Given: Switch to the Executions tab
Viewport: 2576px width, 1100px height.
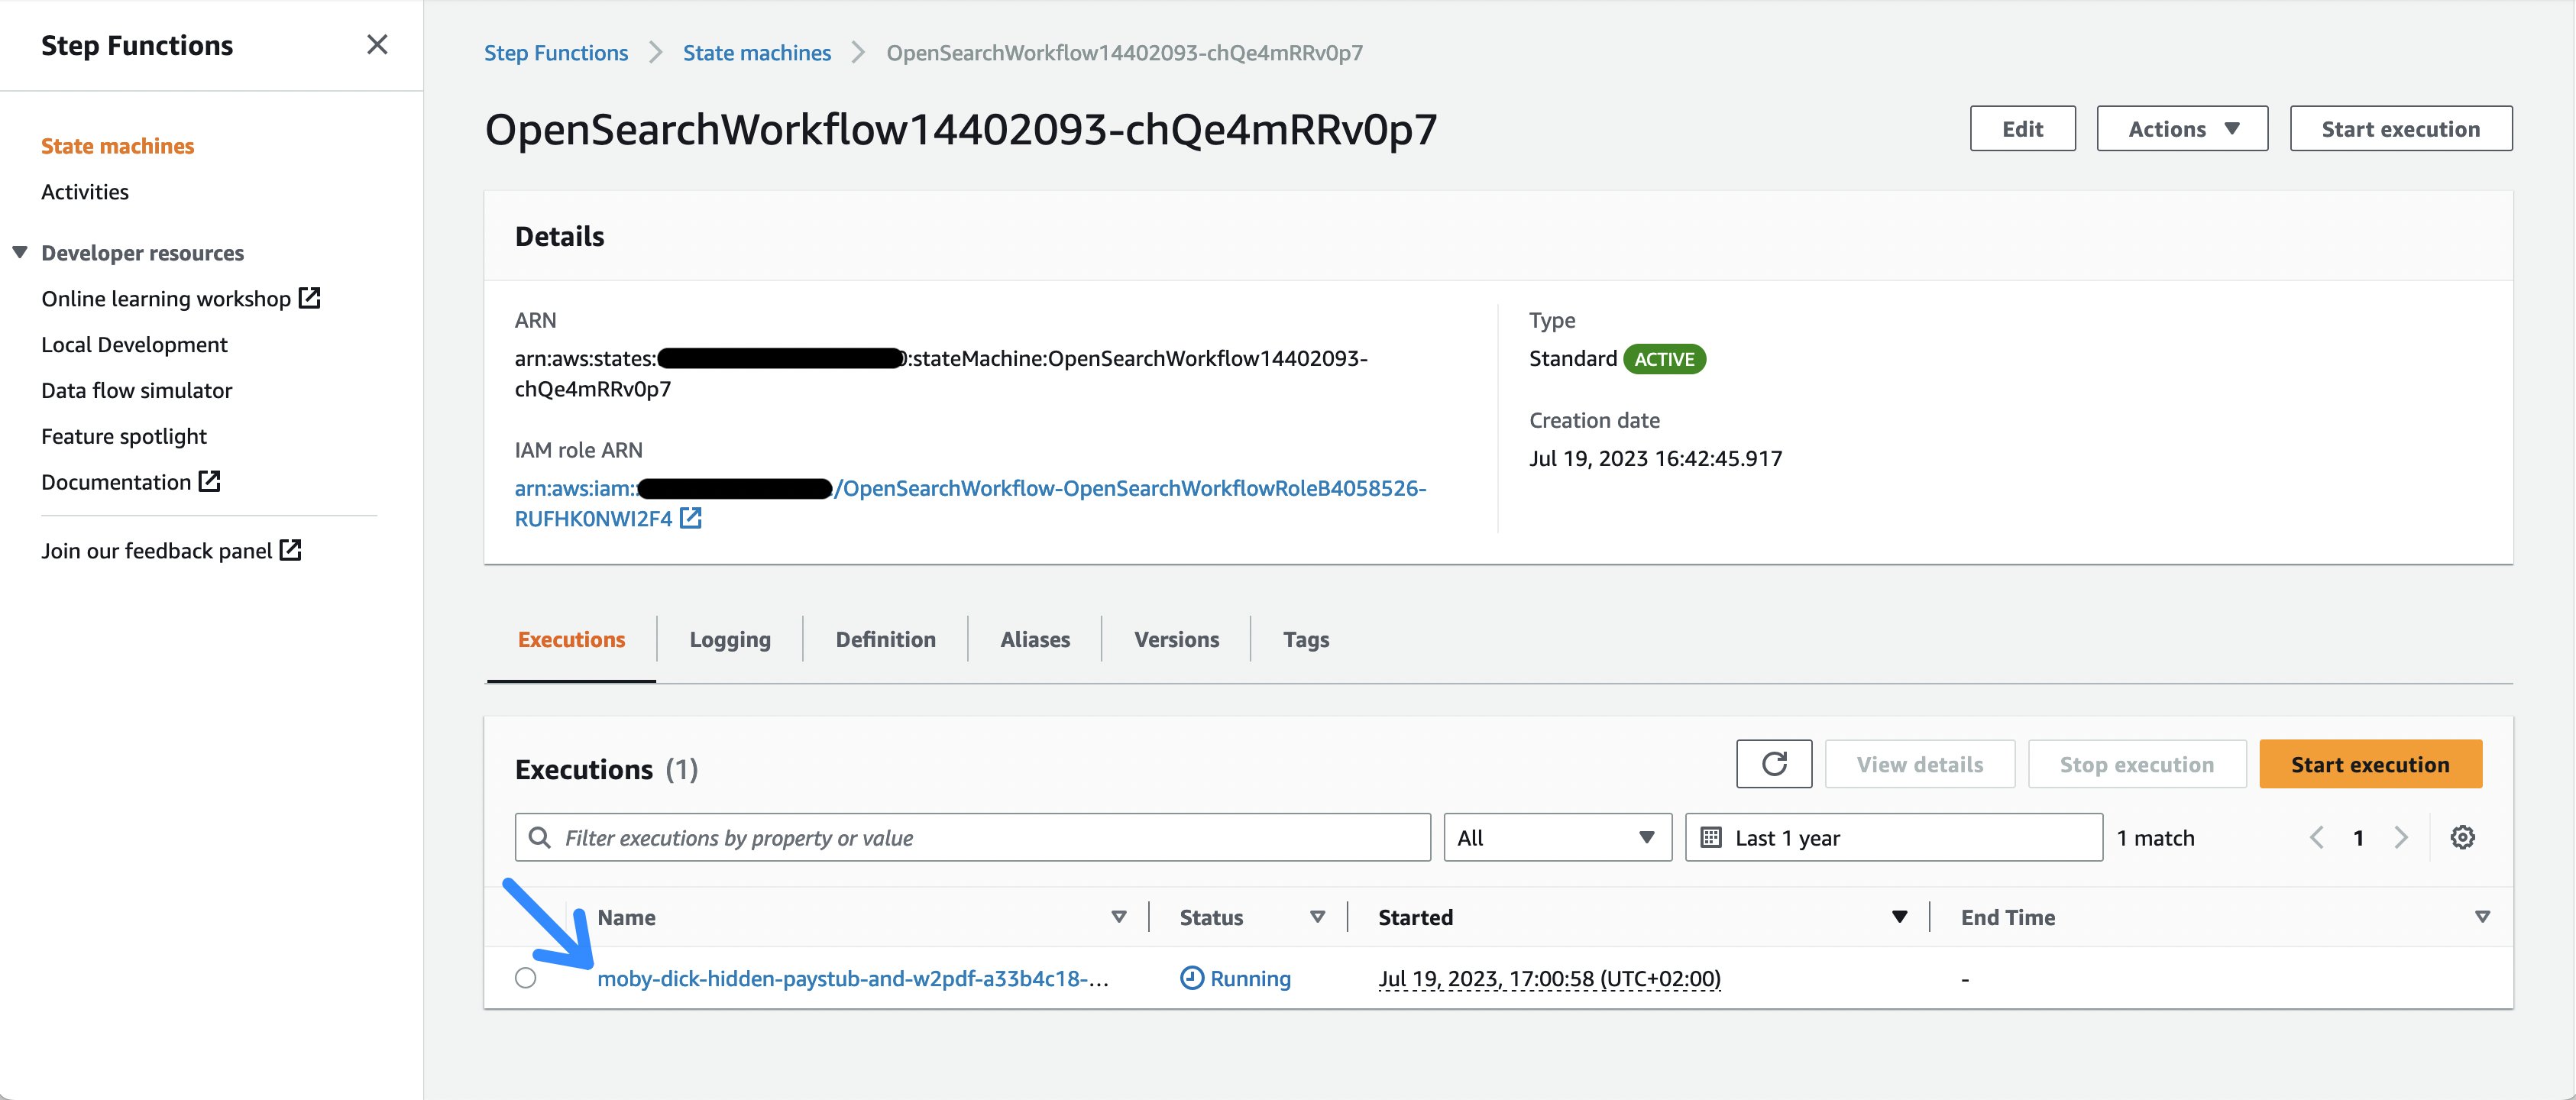Looking at the screenshot, I should pyautogui.click(x=571, y=640).
